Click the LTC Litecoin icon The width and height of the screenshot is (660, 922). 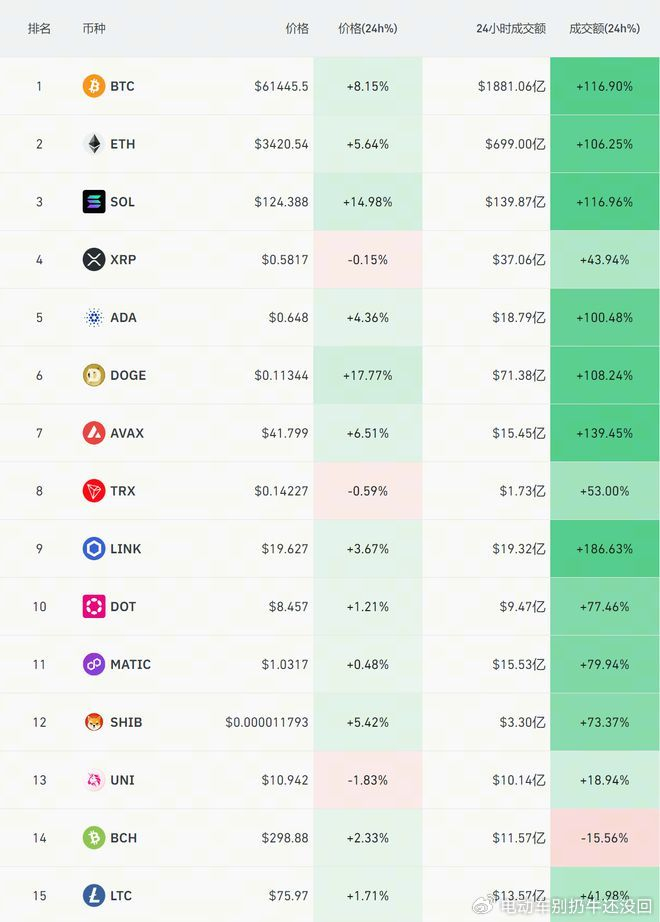pyautogui.click(x=94, y=896)
